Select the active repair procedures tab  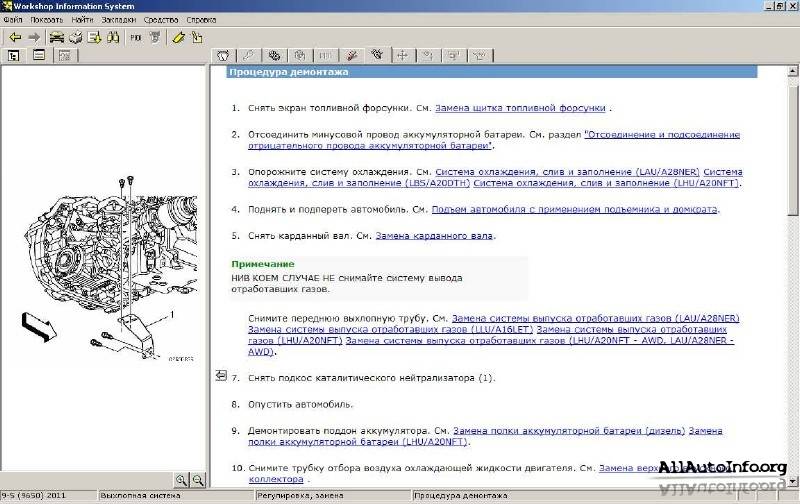(x=378, y=54)
